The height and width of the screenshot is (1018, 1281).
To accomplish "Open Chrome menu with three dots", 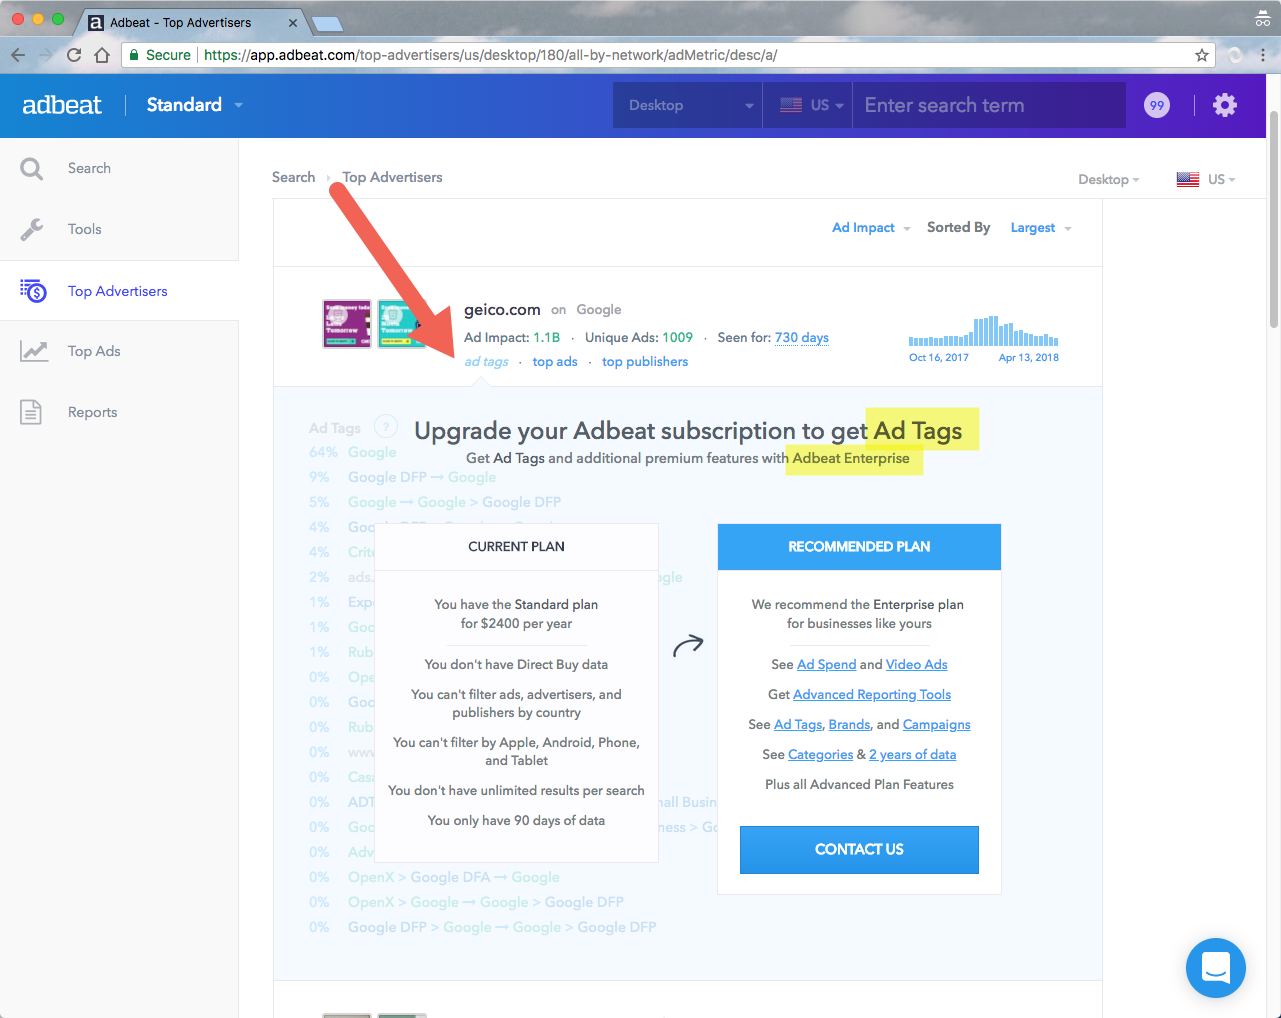I will 1264,55.
